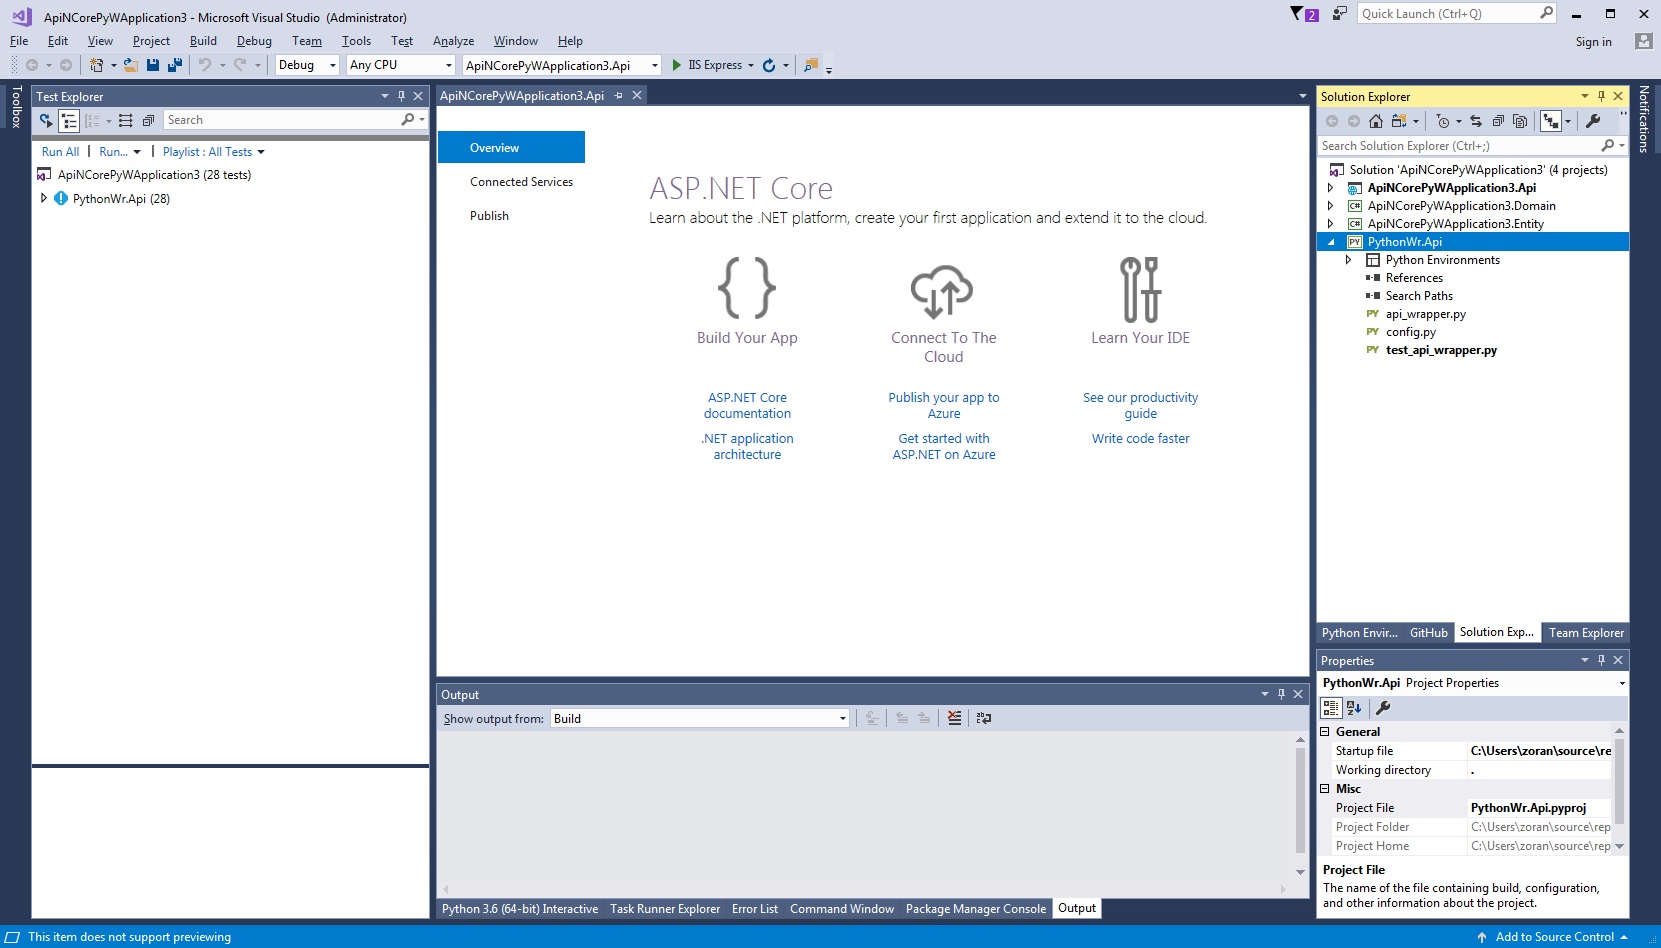Click the Collapse All icon in Solution Explorer
Viewport: 1661px width, 948px height.
tap(1498, 120)
